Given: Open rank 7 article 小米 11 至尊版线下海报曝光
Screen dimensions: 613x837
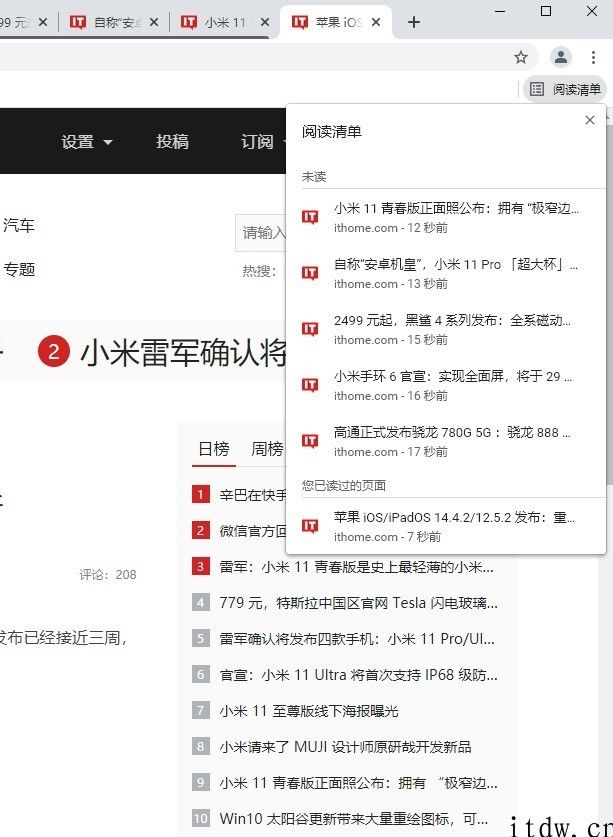Looking at the screenshot, I should coord(309,710).
